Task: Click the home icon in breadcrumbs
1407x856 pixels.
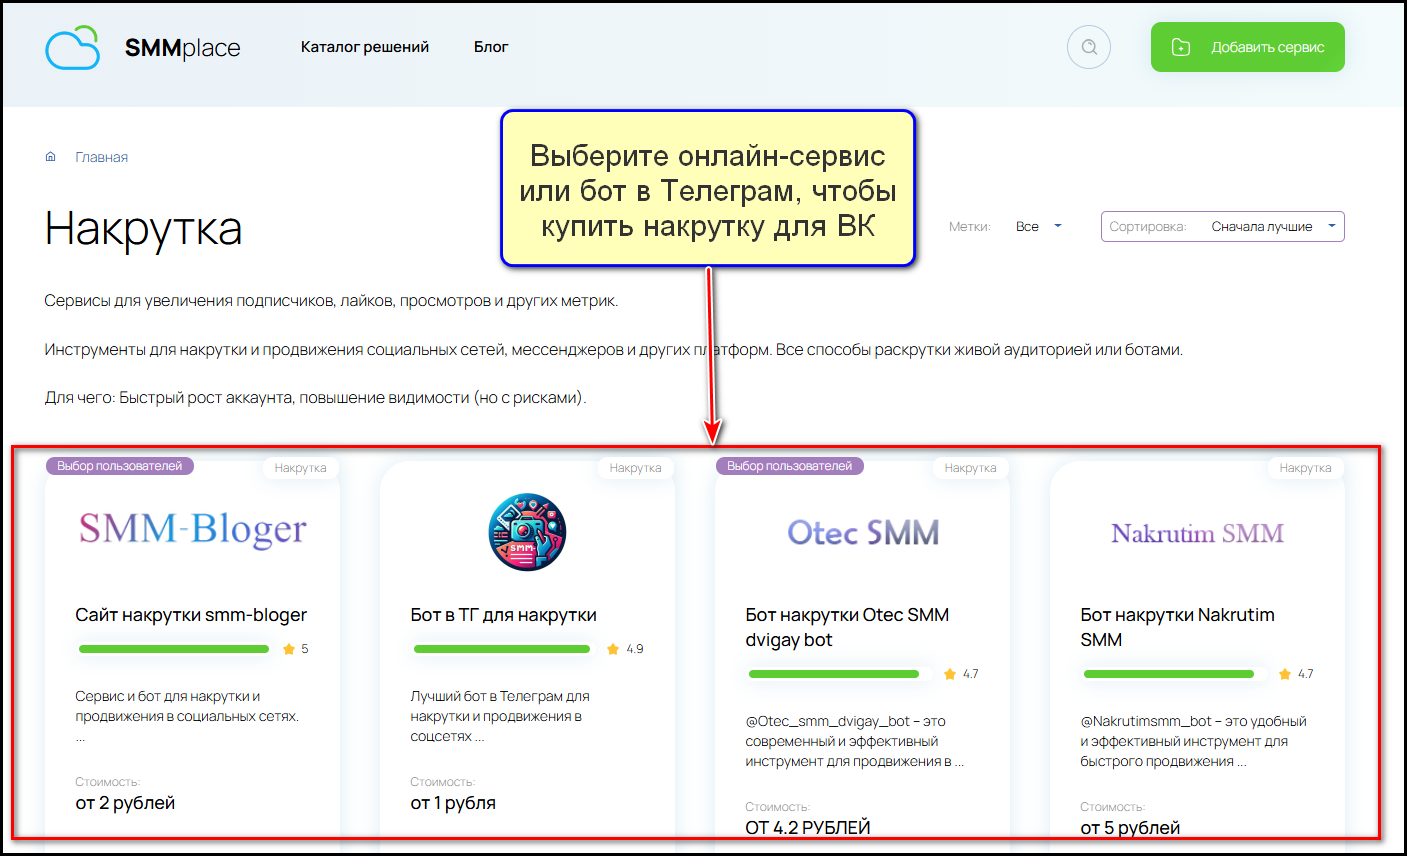Action: 51,157
